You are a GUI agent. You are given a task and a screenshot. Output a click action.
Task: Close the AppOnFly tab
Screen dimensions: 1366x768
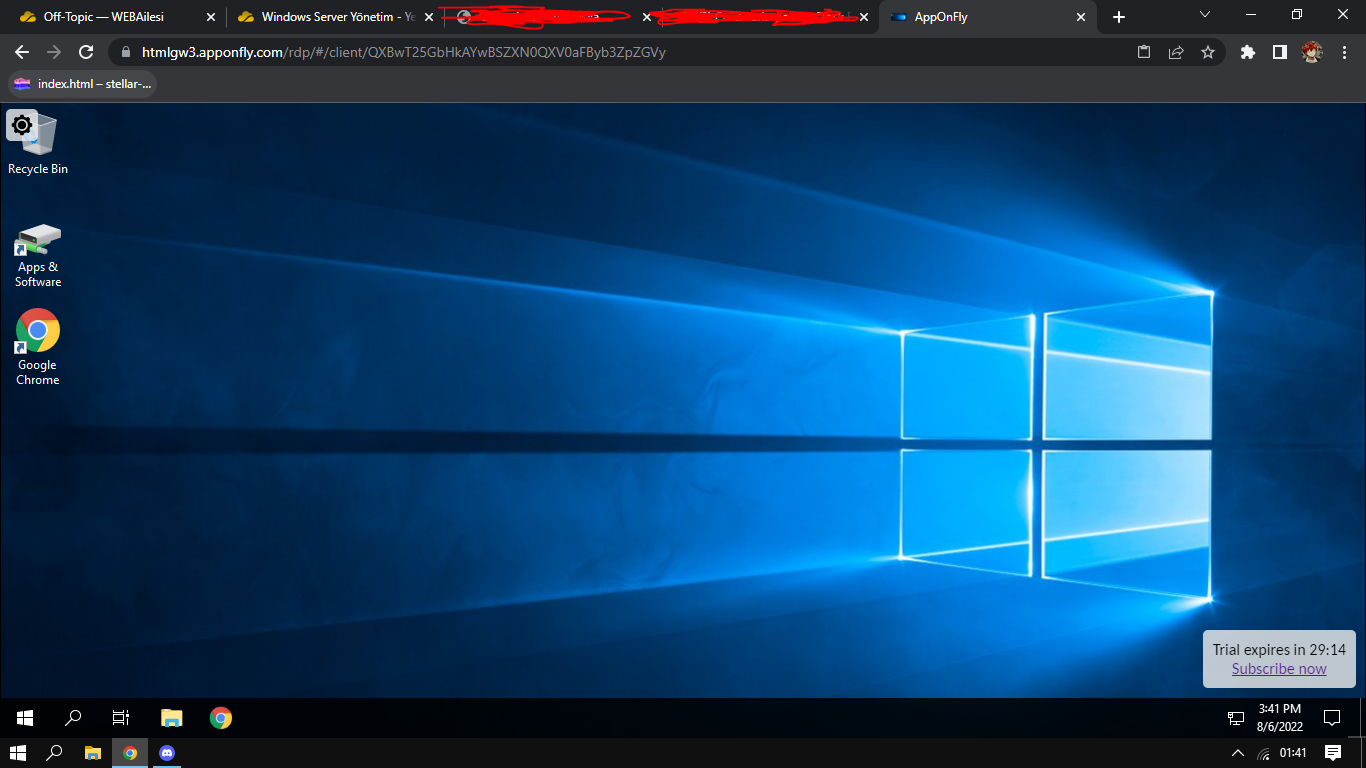[1081, 17]
